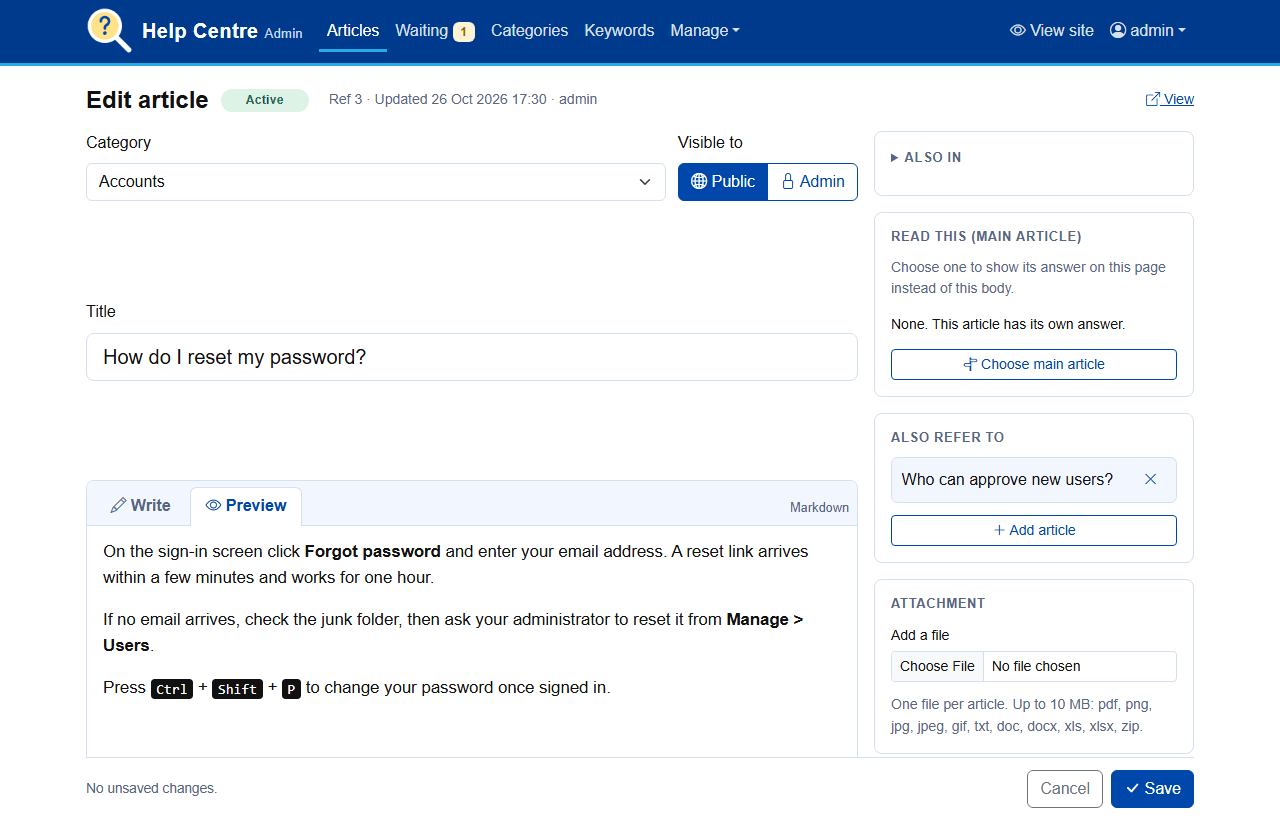Go to the Articles tab

pos(353,31)
